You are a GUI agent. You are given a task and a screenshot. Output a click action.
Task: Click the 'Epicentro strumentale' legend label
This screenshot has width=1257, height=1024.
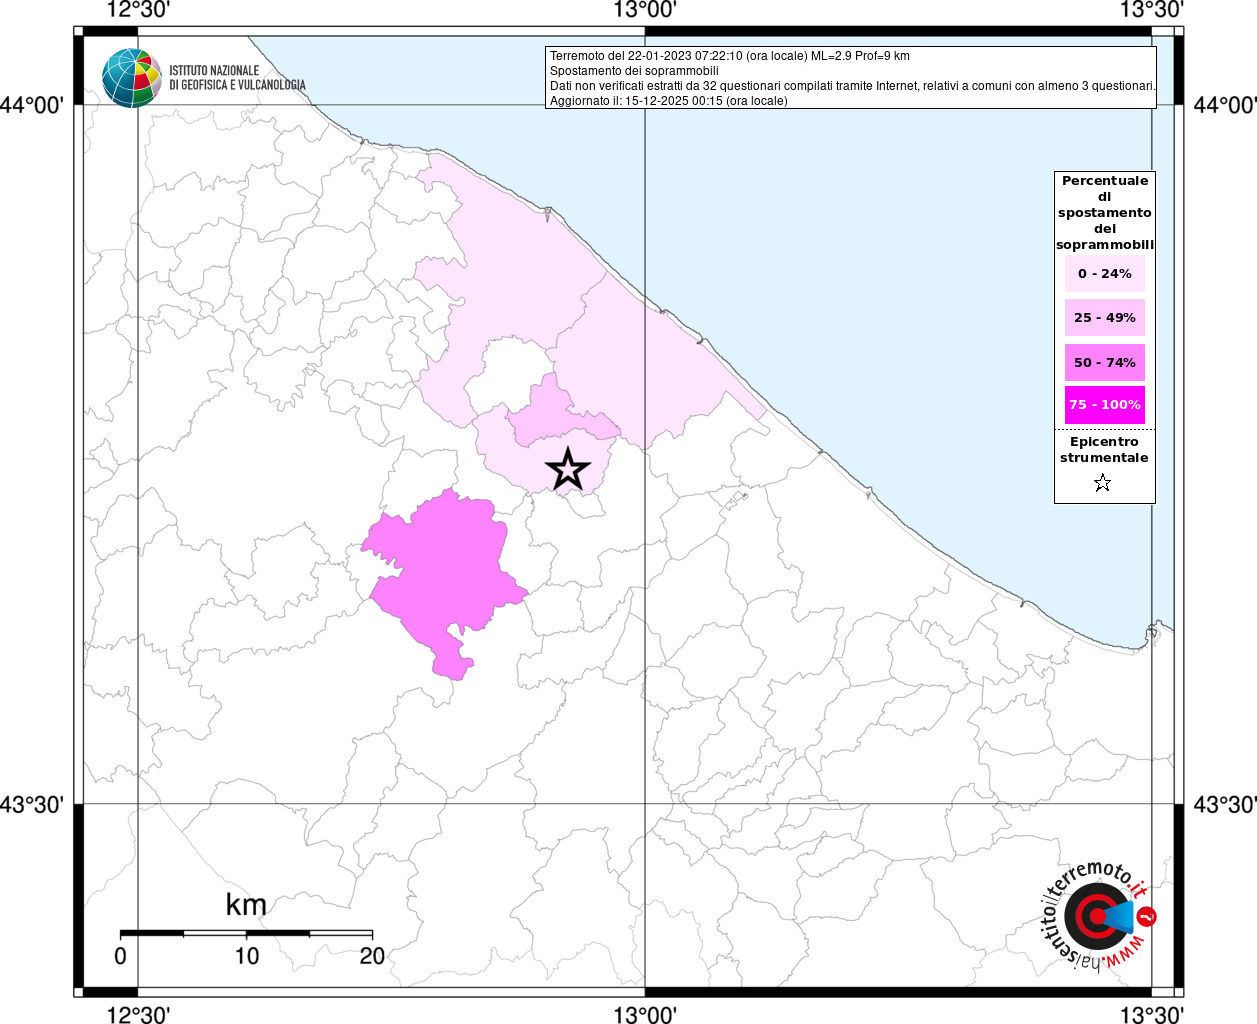(x=1104, y=450)
